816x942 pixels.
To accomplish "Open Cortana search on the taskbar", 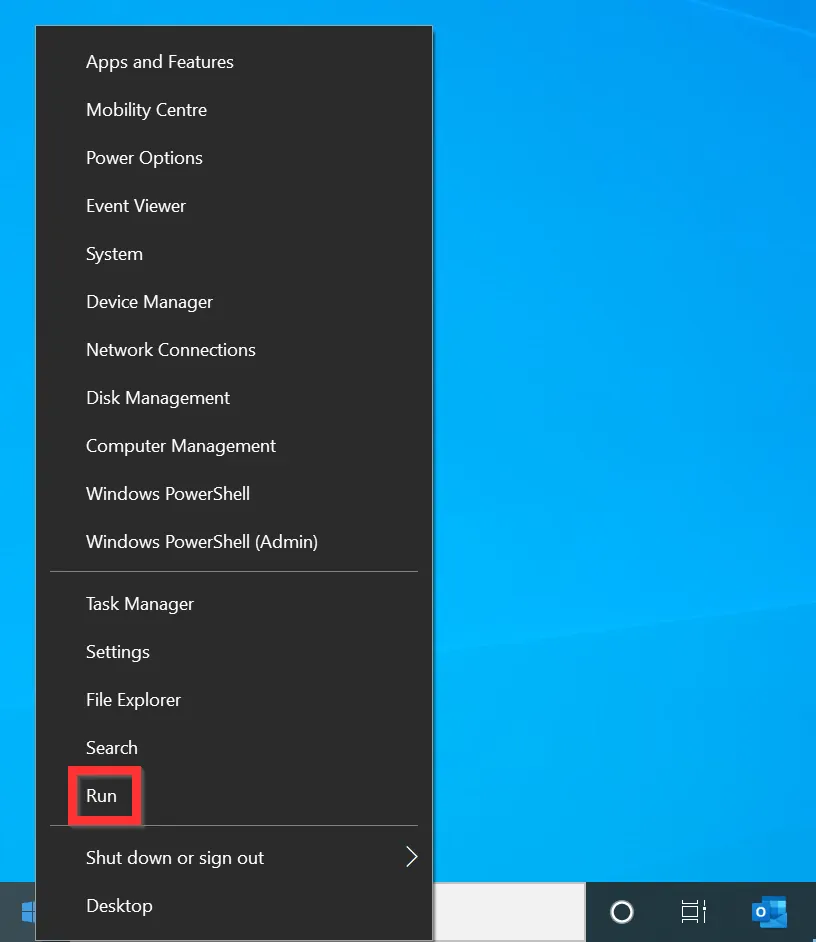I will tap(622, 912).
